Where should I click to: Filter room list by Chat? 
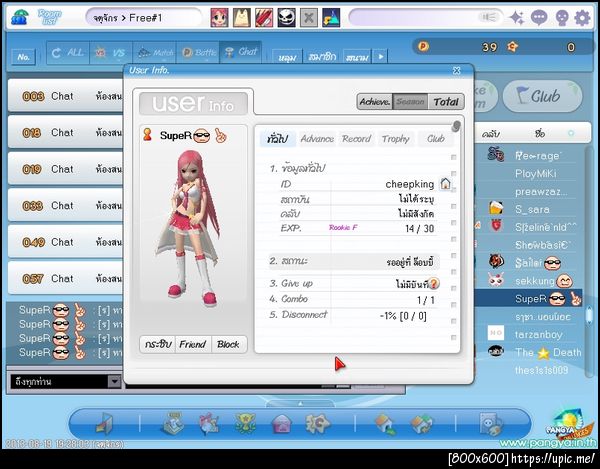241,53
